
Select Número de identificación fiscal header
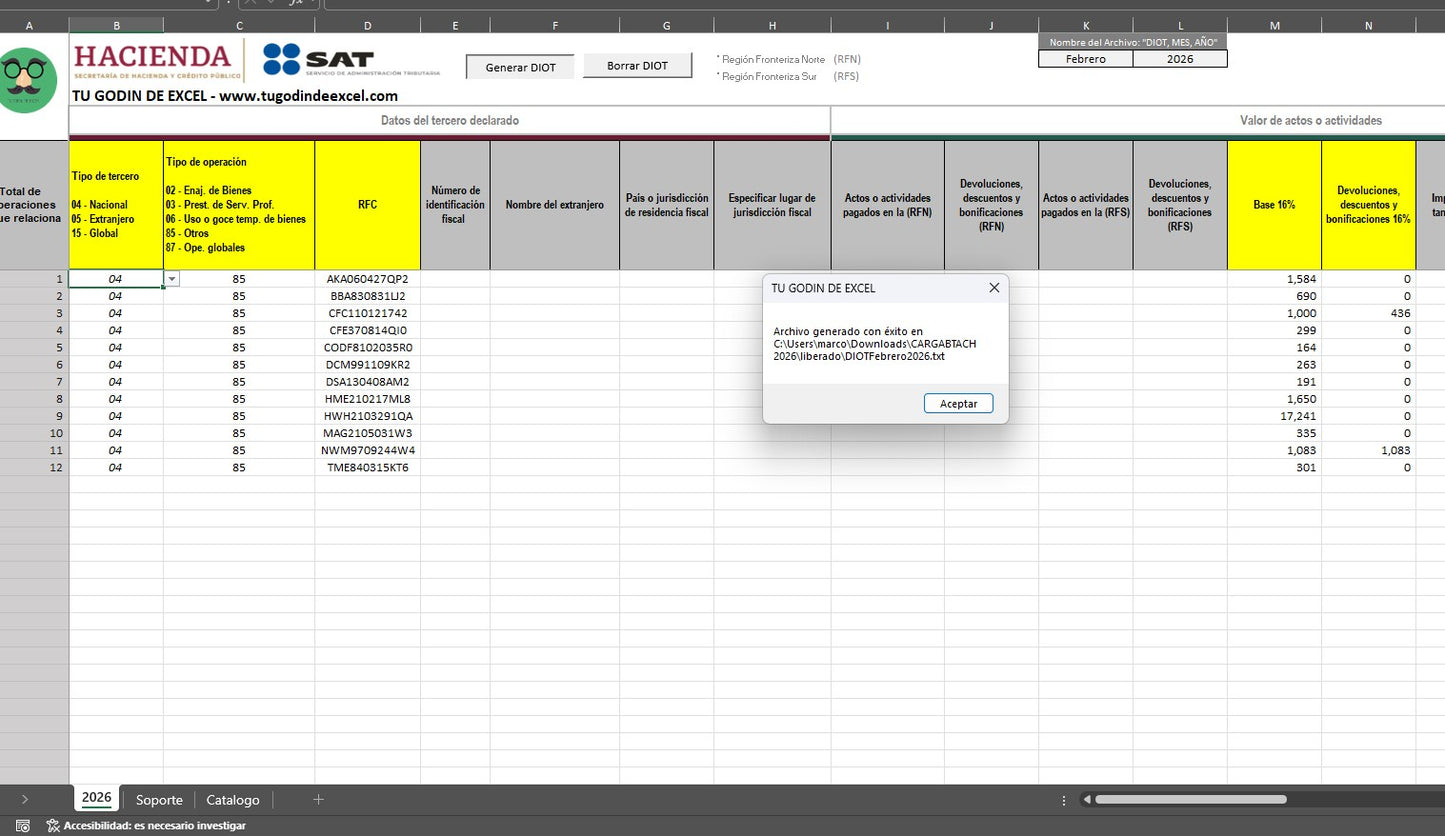pos(455,205)
